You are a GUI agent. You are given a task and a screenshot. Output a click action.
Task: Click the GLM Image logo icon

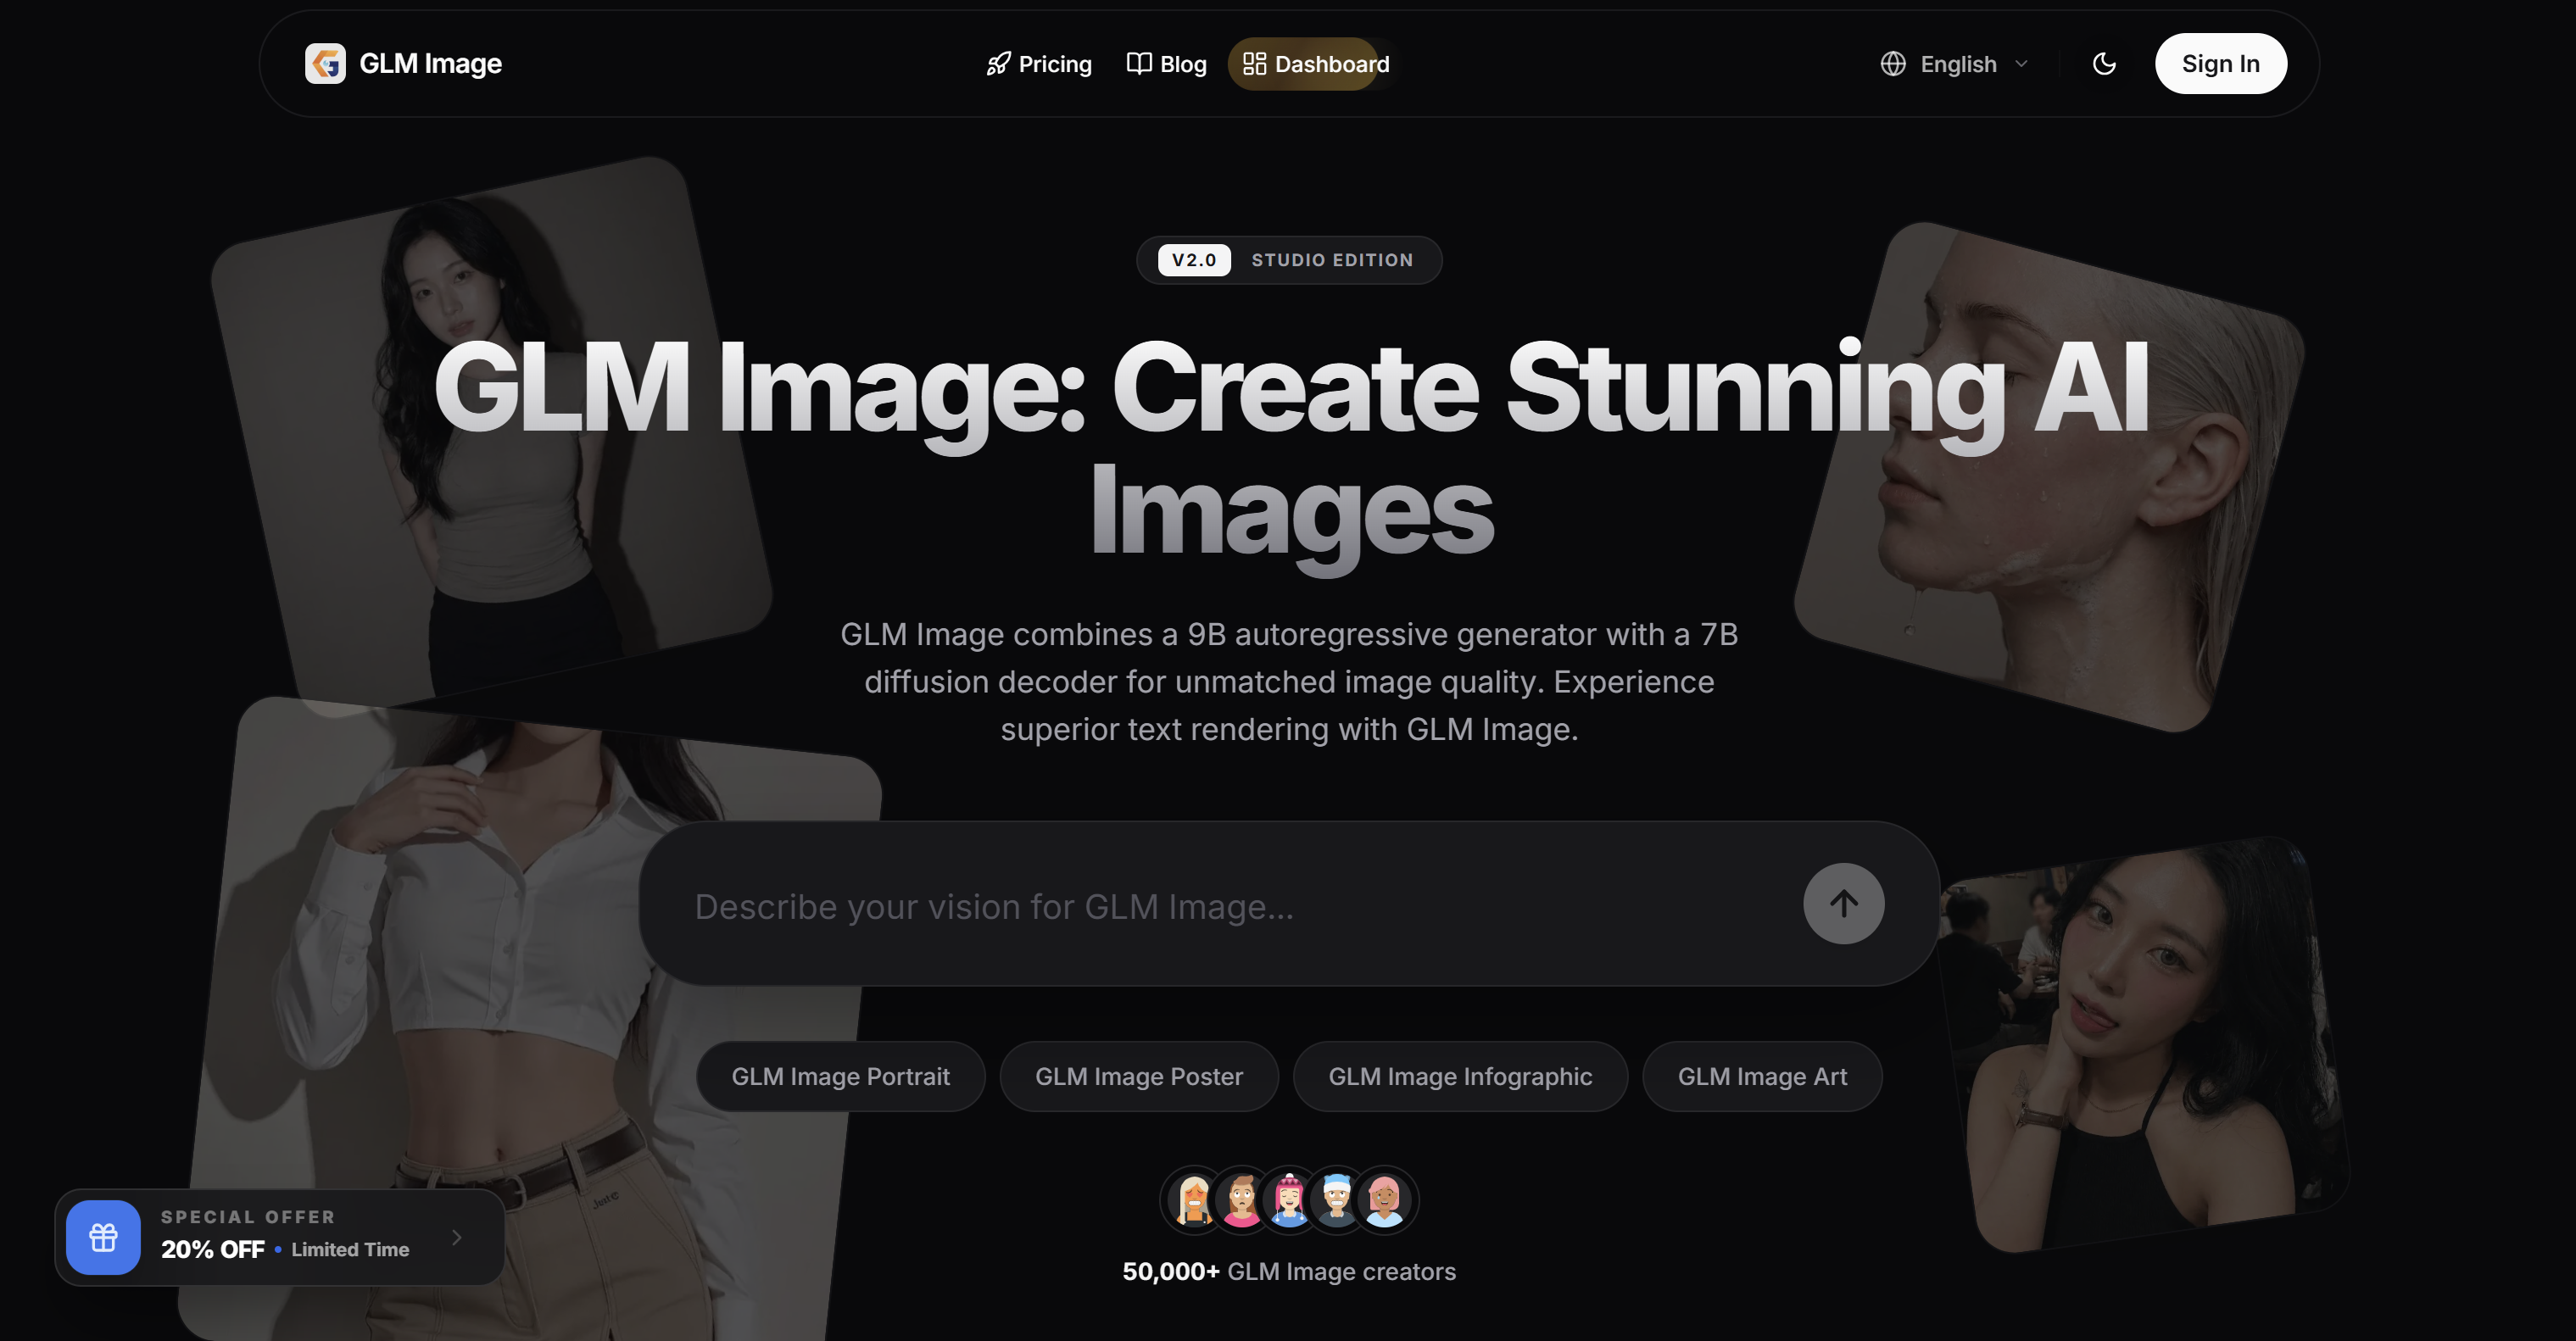(326, 63)
